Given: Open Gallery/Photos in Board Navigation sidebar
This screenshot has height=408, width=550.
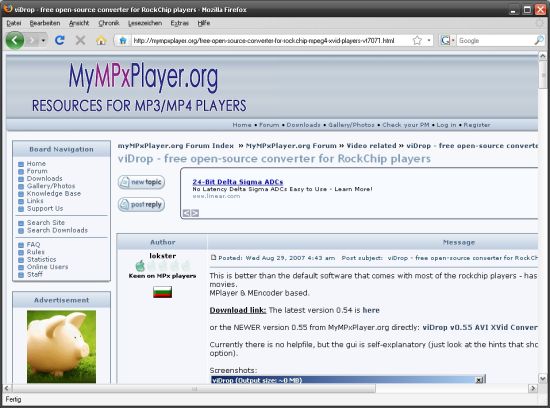Looking at the screenshot, I should pyautogui.click(x=51, y=186).
